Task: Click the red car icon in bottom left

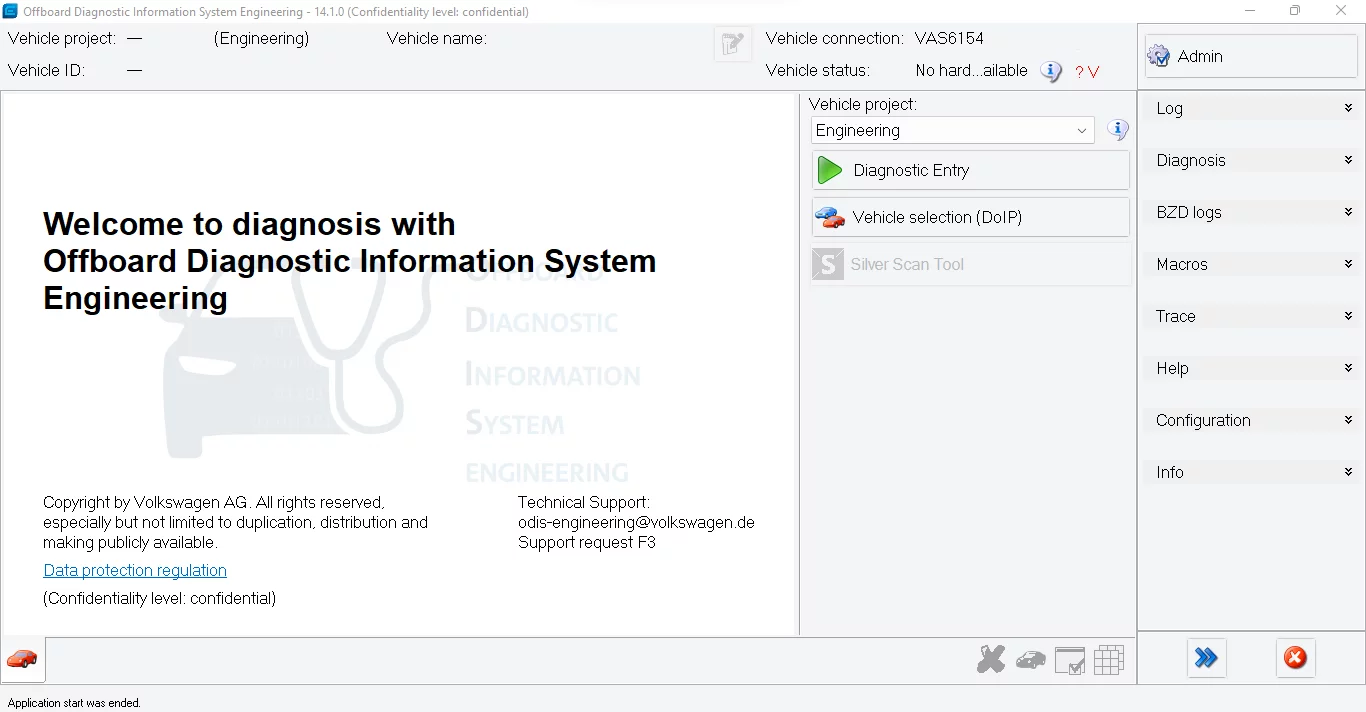Action: pyautogui.click(x=21, y=660)
